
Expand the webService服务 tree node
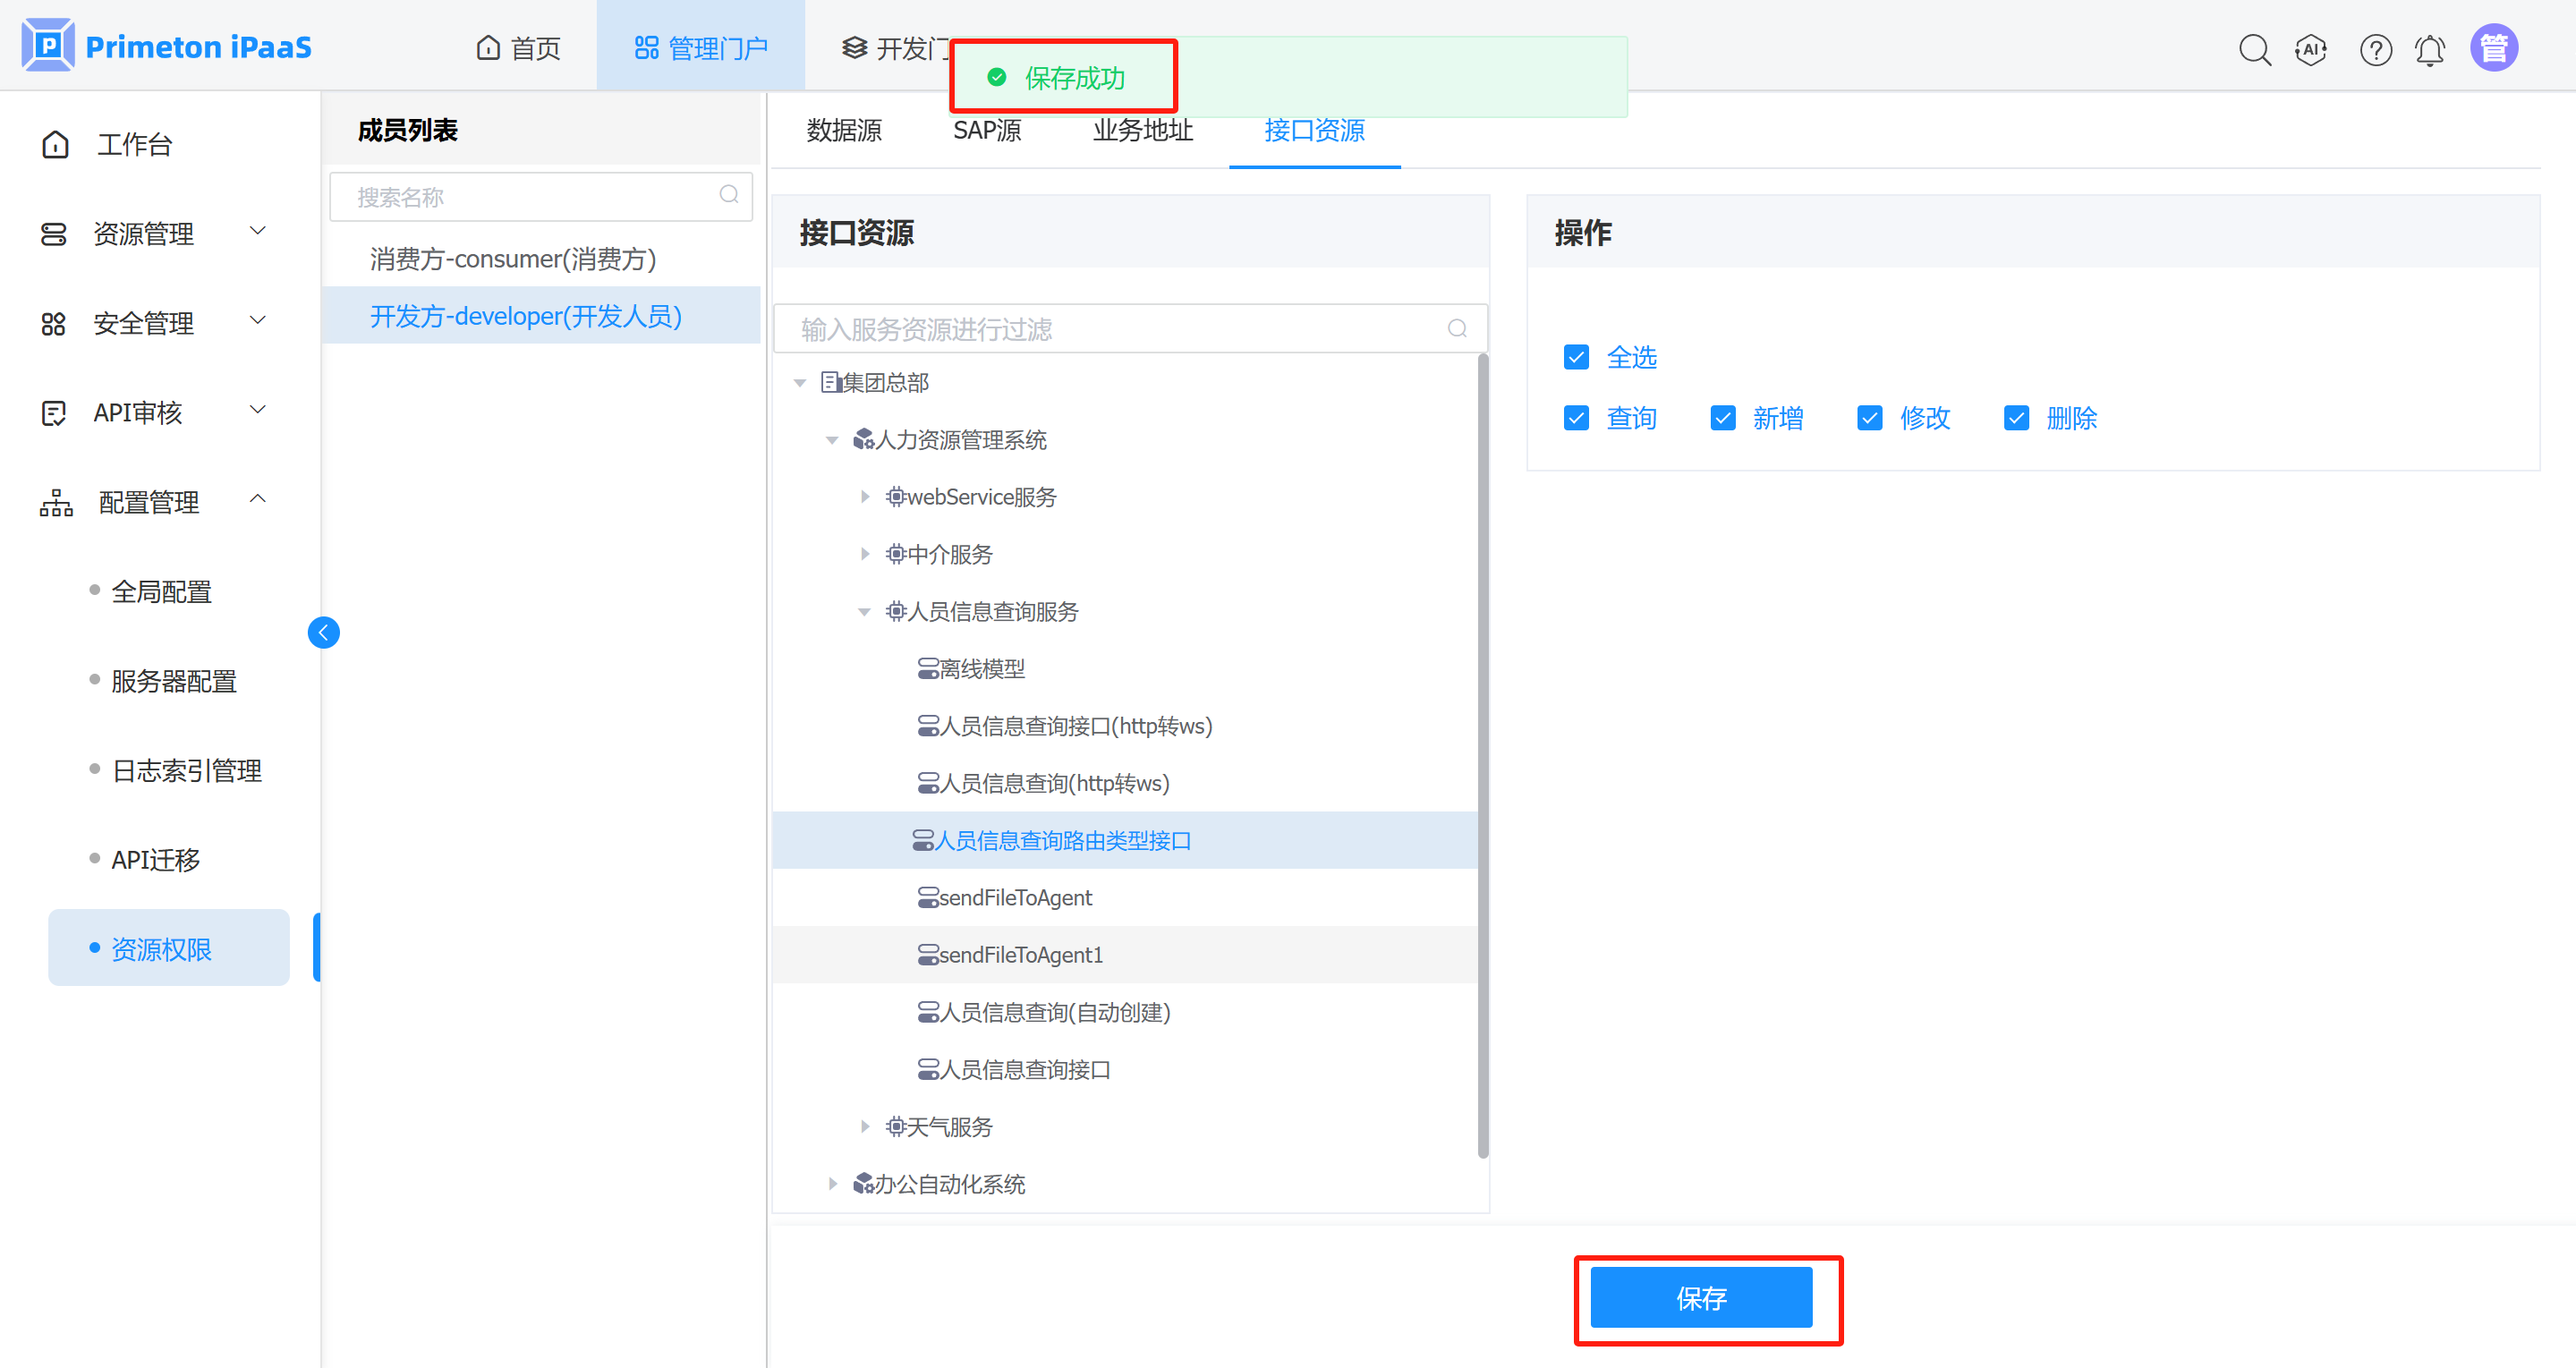coord(865,497)
